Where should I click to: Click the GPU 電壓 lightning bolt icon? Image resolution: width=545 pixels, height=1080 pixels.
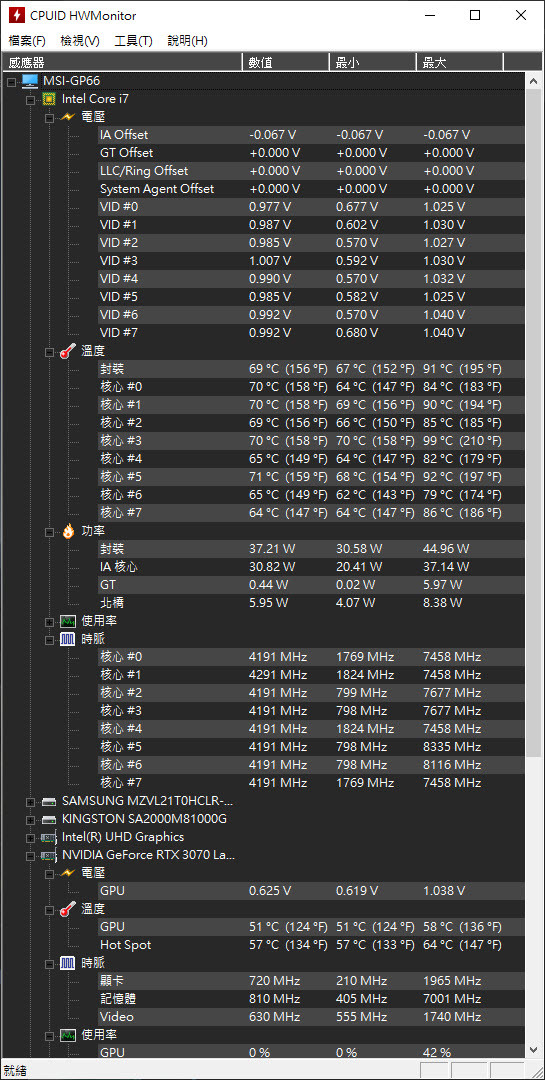tap(68, 873)
